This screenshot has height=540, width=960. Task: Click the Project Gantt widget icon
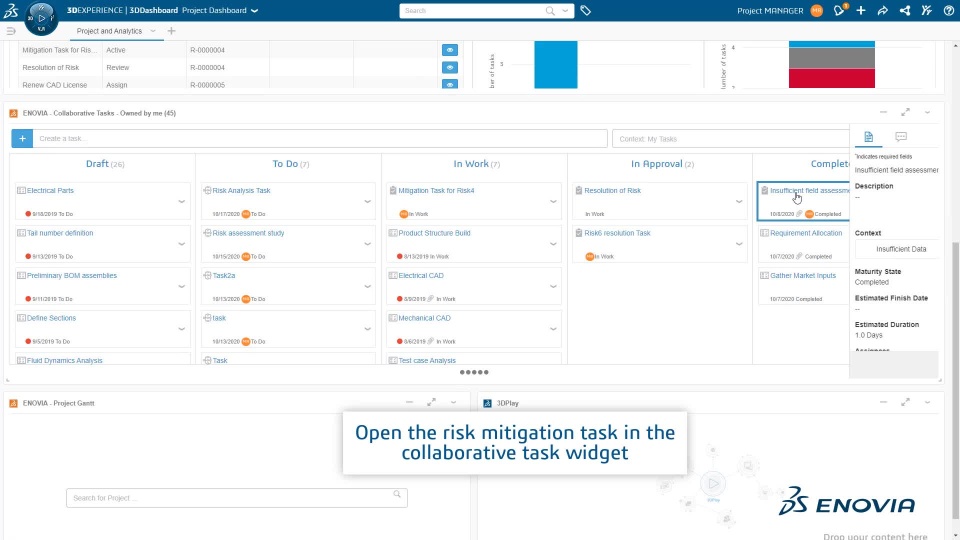(x=13, y=403)
